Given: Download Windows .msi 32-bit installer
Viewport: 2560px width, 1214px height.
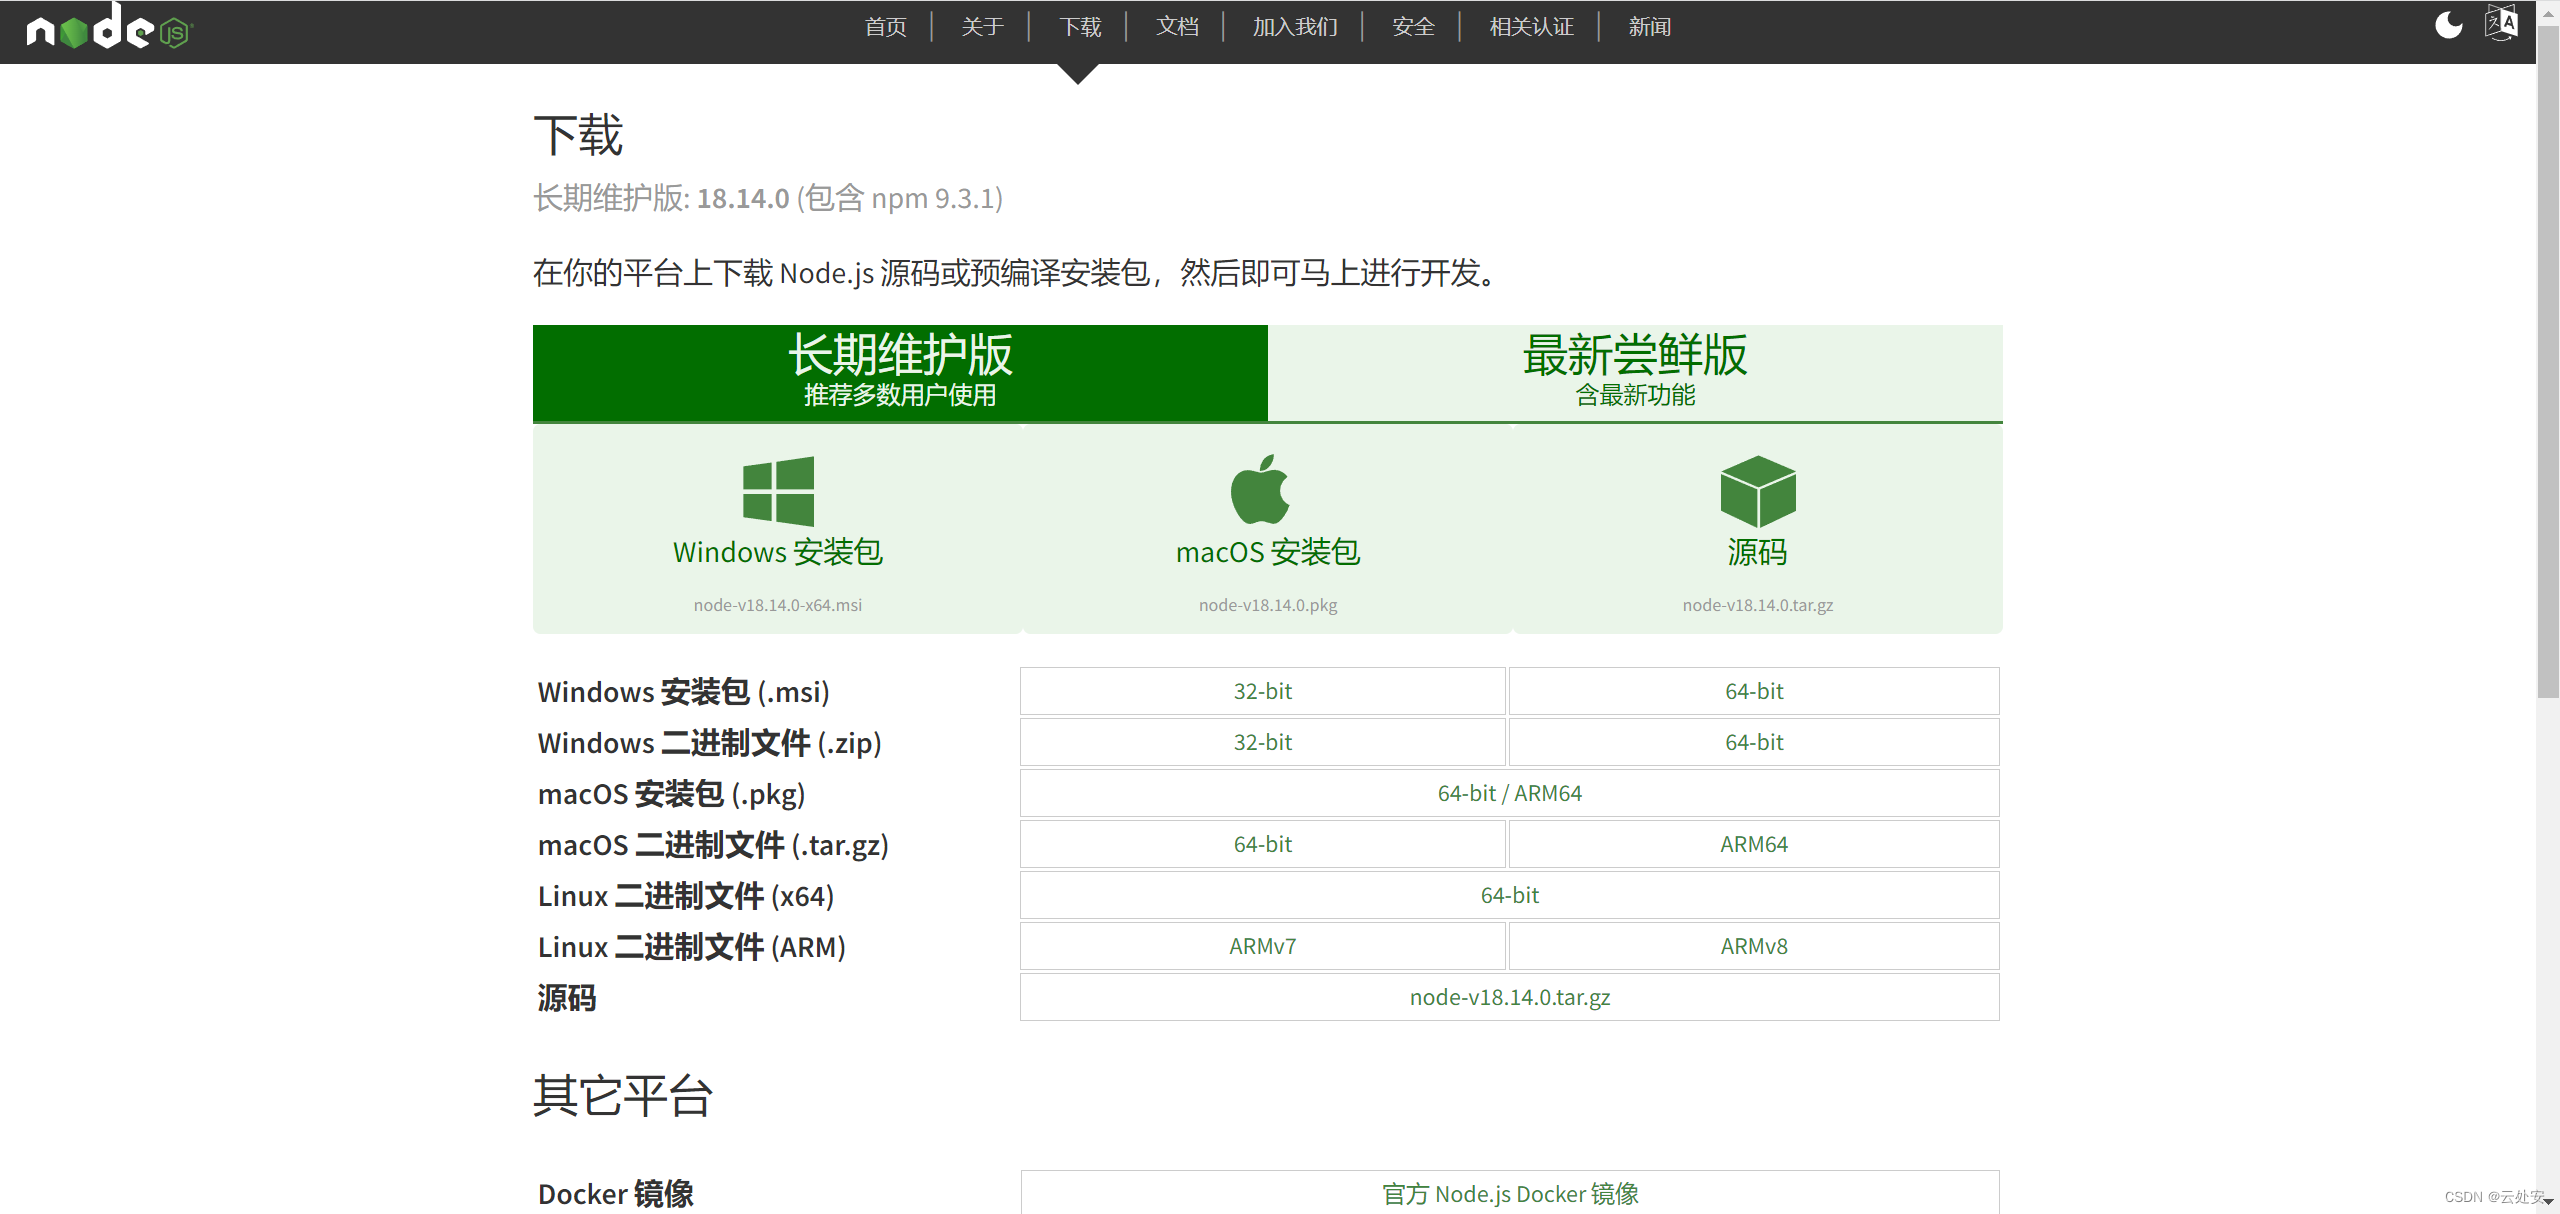Looking at the screenshot, I should [1262, 691].
